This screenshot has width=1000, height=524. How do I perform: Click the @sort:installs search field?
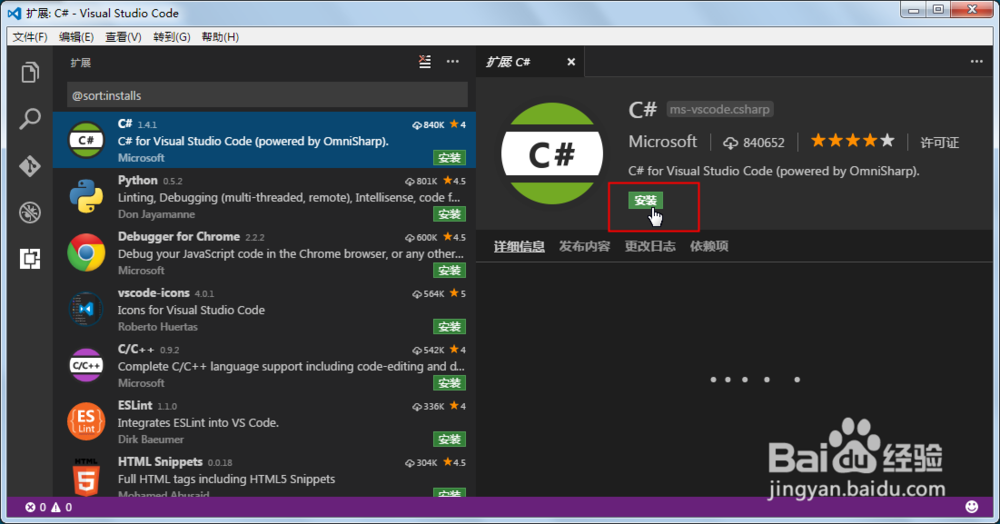(267, 96)
